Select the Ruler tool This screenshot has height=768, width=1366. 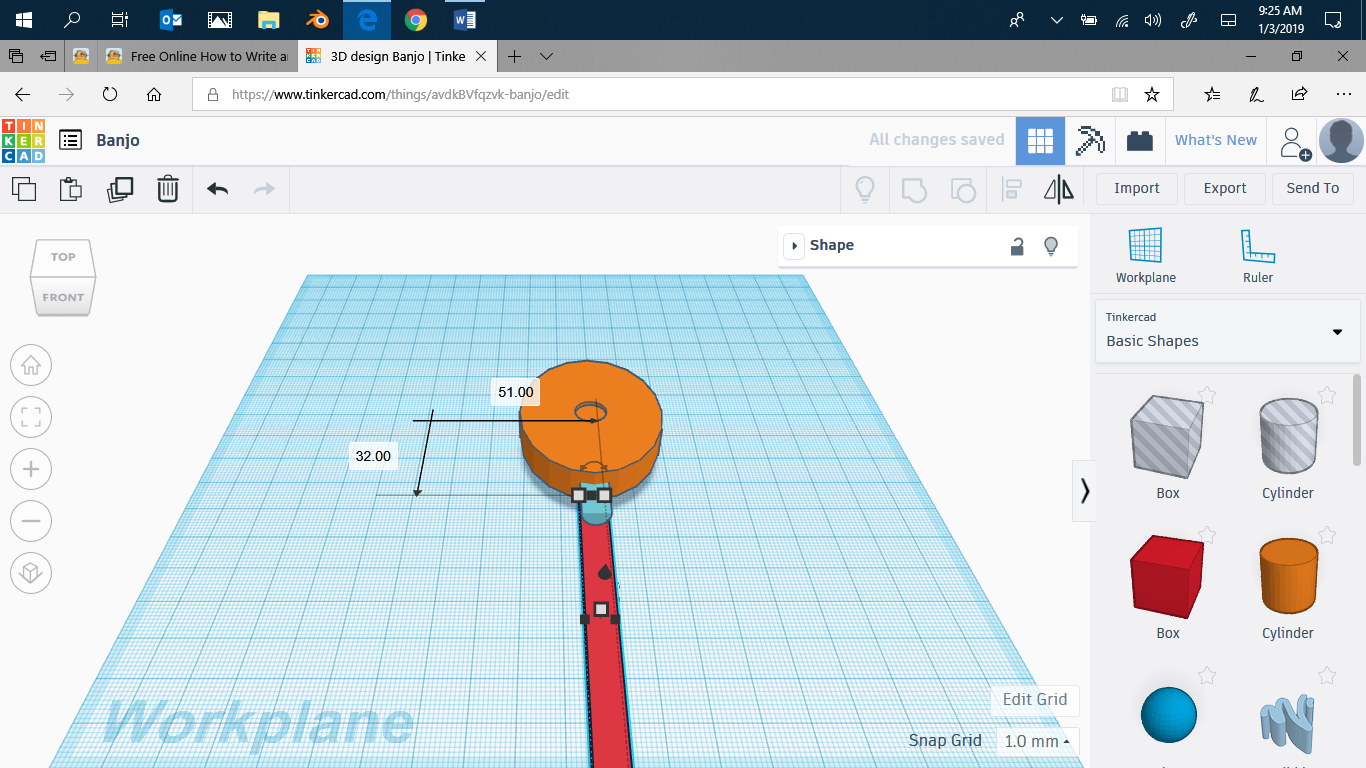pyautogui.click(x=1258, y=256)
